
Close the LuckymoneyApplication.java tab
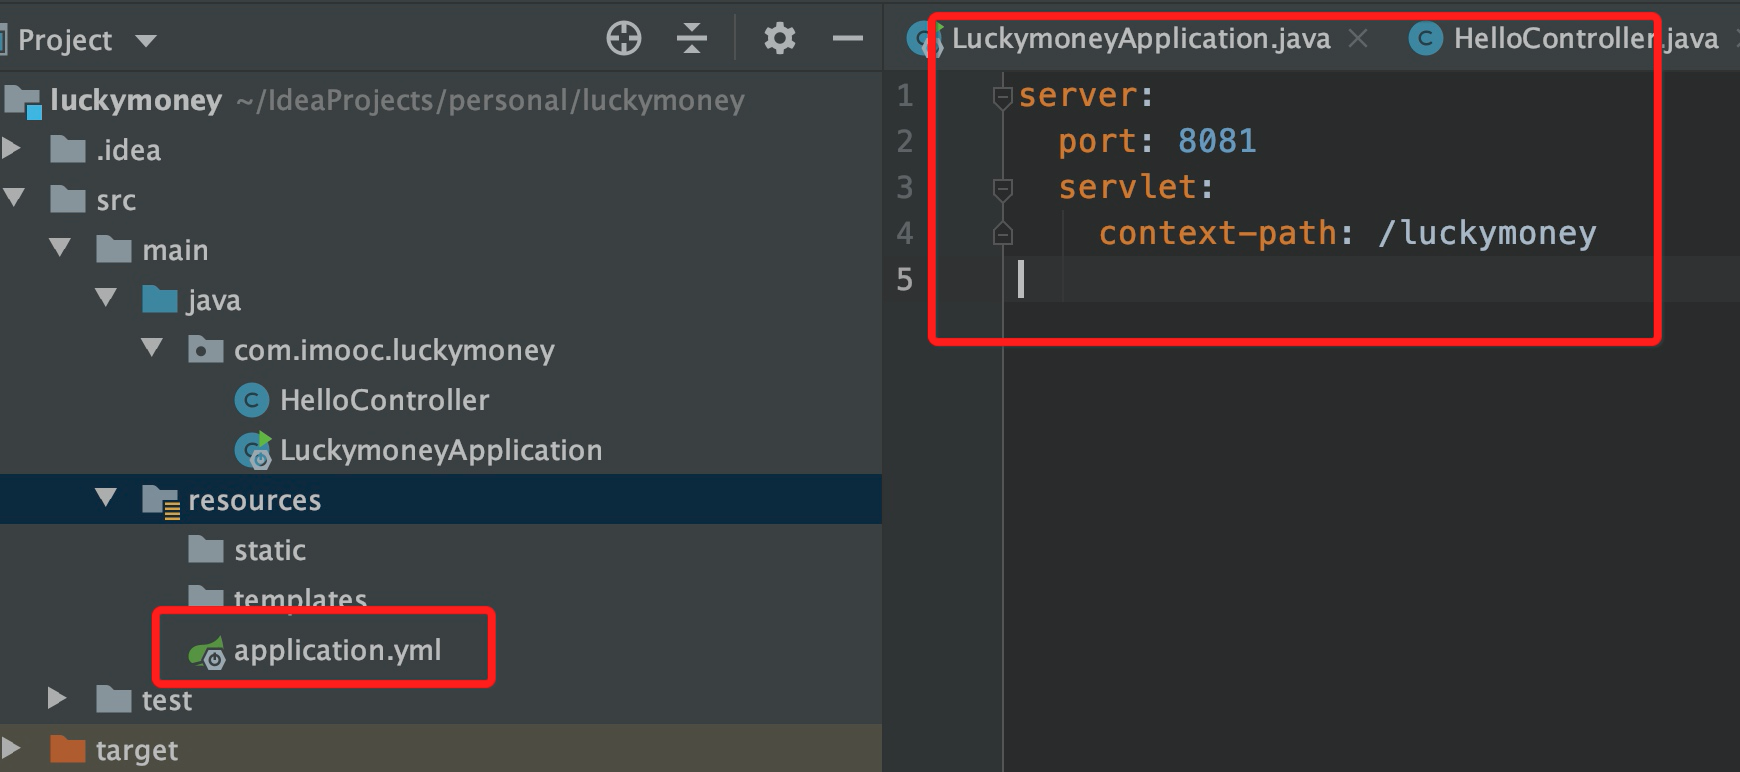click(1357, 38)
